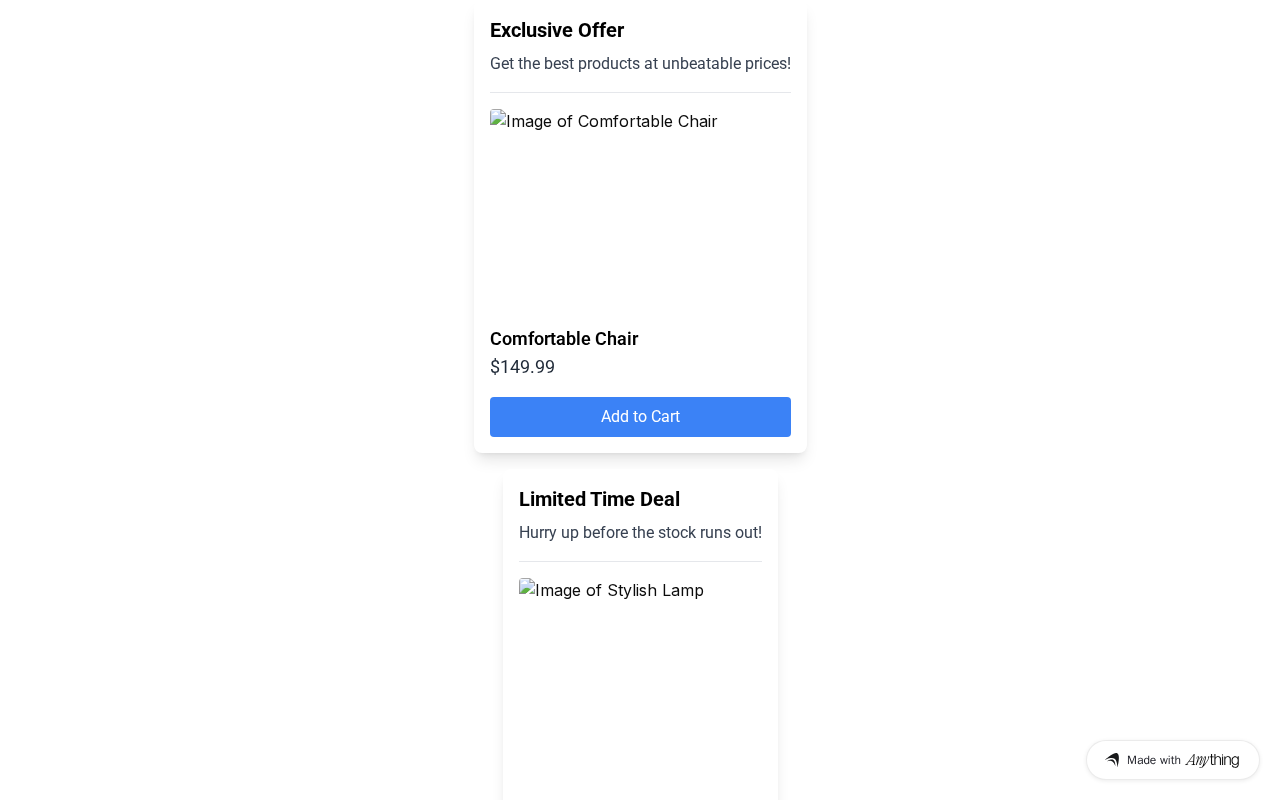Select the "Exclusive Offer" heading
Screen dimensions: 1280x800
point(557,30)
